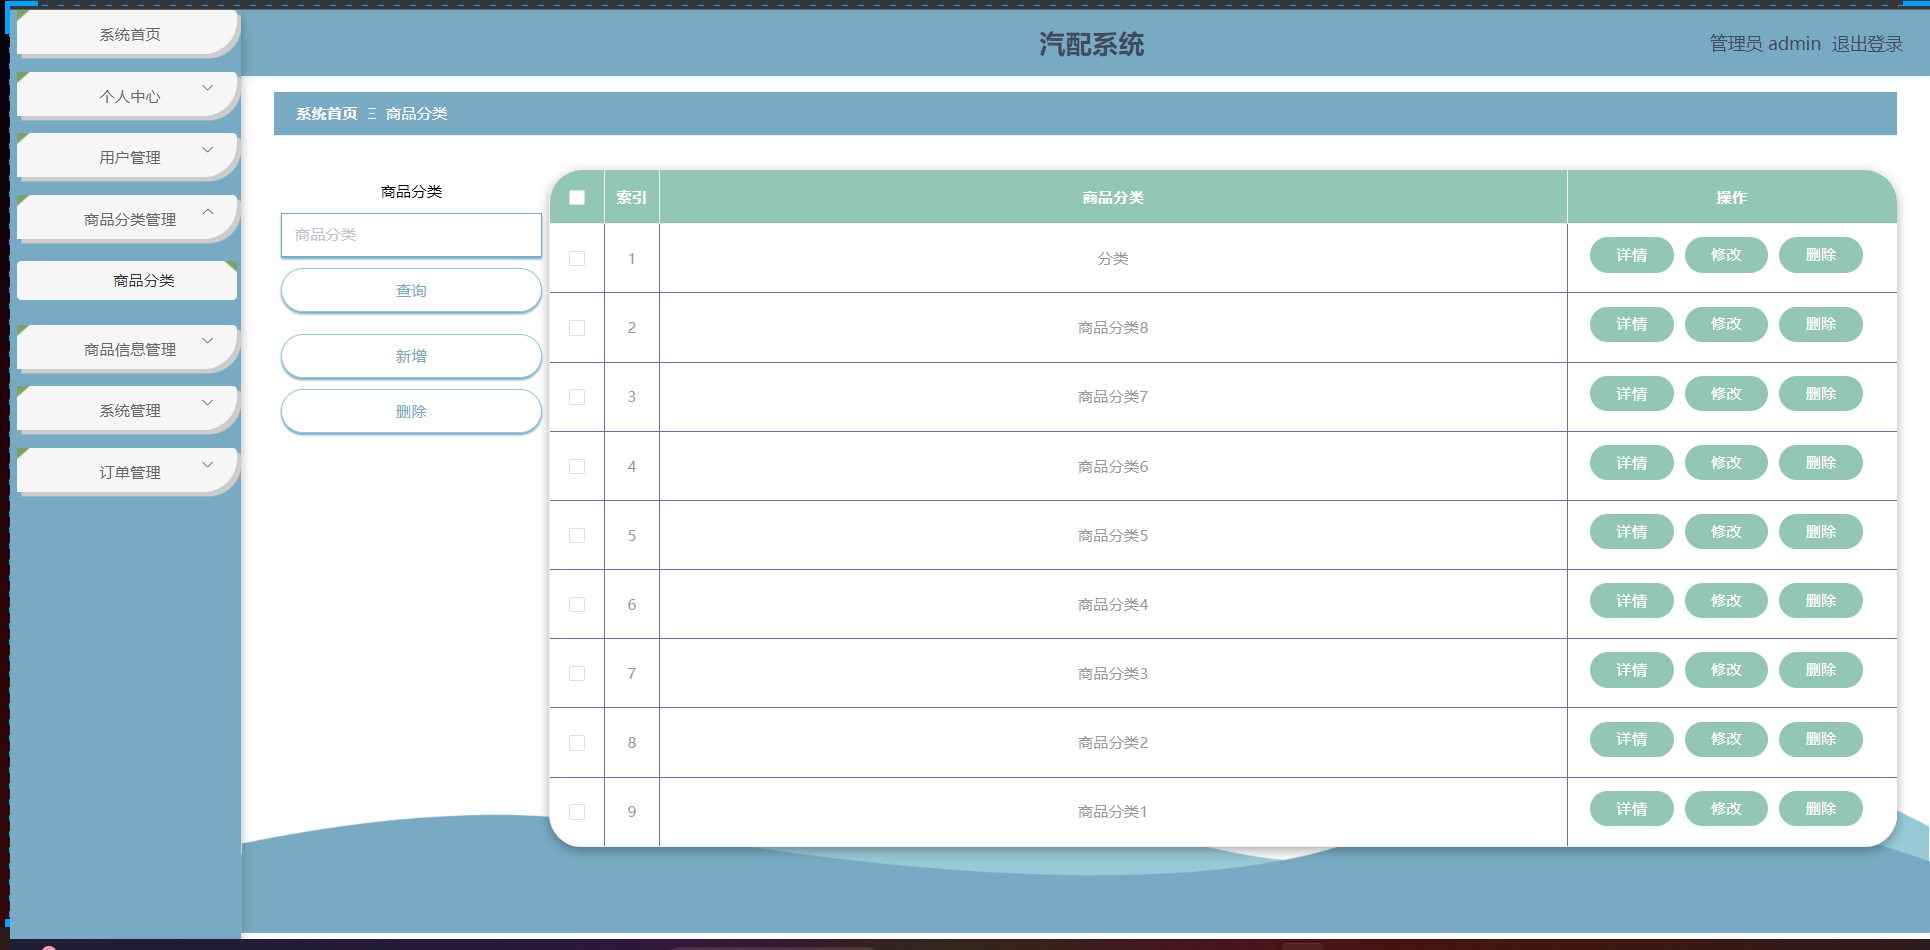This screenshot has width=1930, height=950.
Task: Check the box for row 商品分类3
Action: tap(577, 673)
